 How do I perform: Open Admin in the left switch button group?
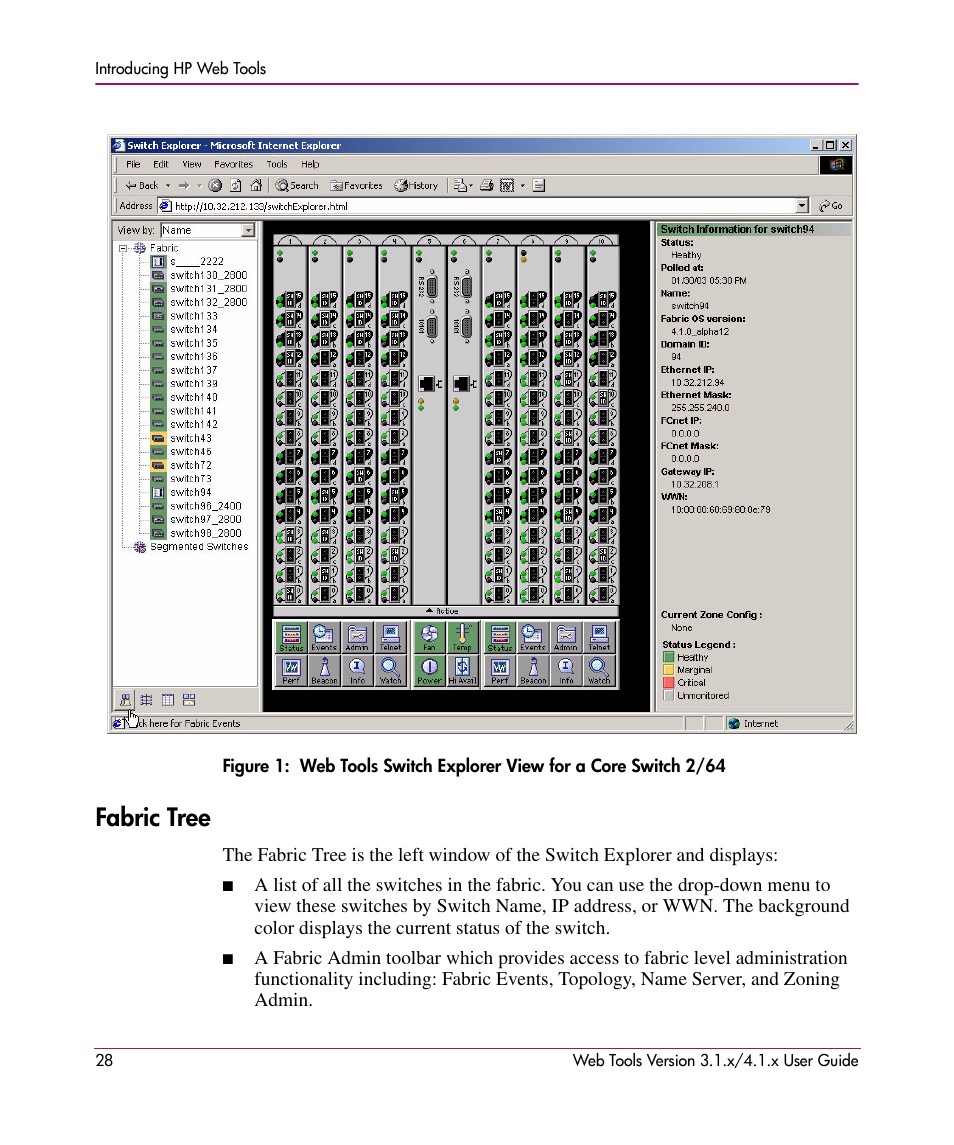point(356,637)
